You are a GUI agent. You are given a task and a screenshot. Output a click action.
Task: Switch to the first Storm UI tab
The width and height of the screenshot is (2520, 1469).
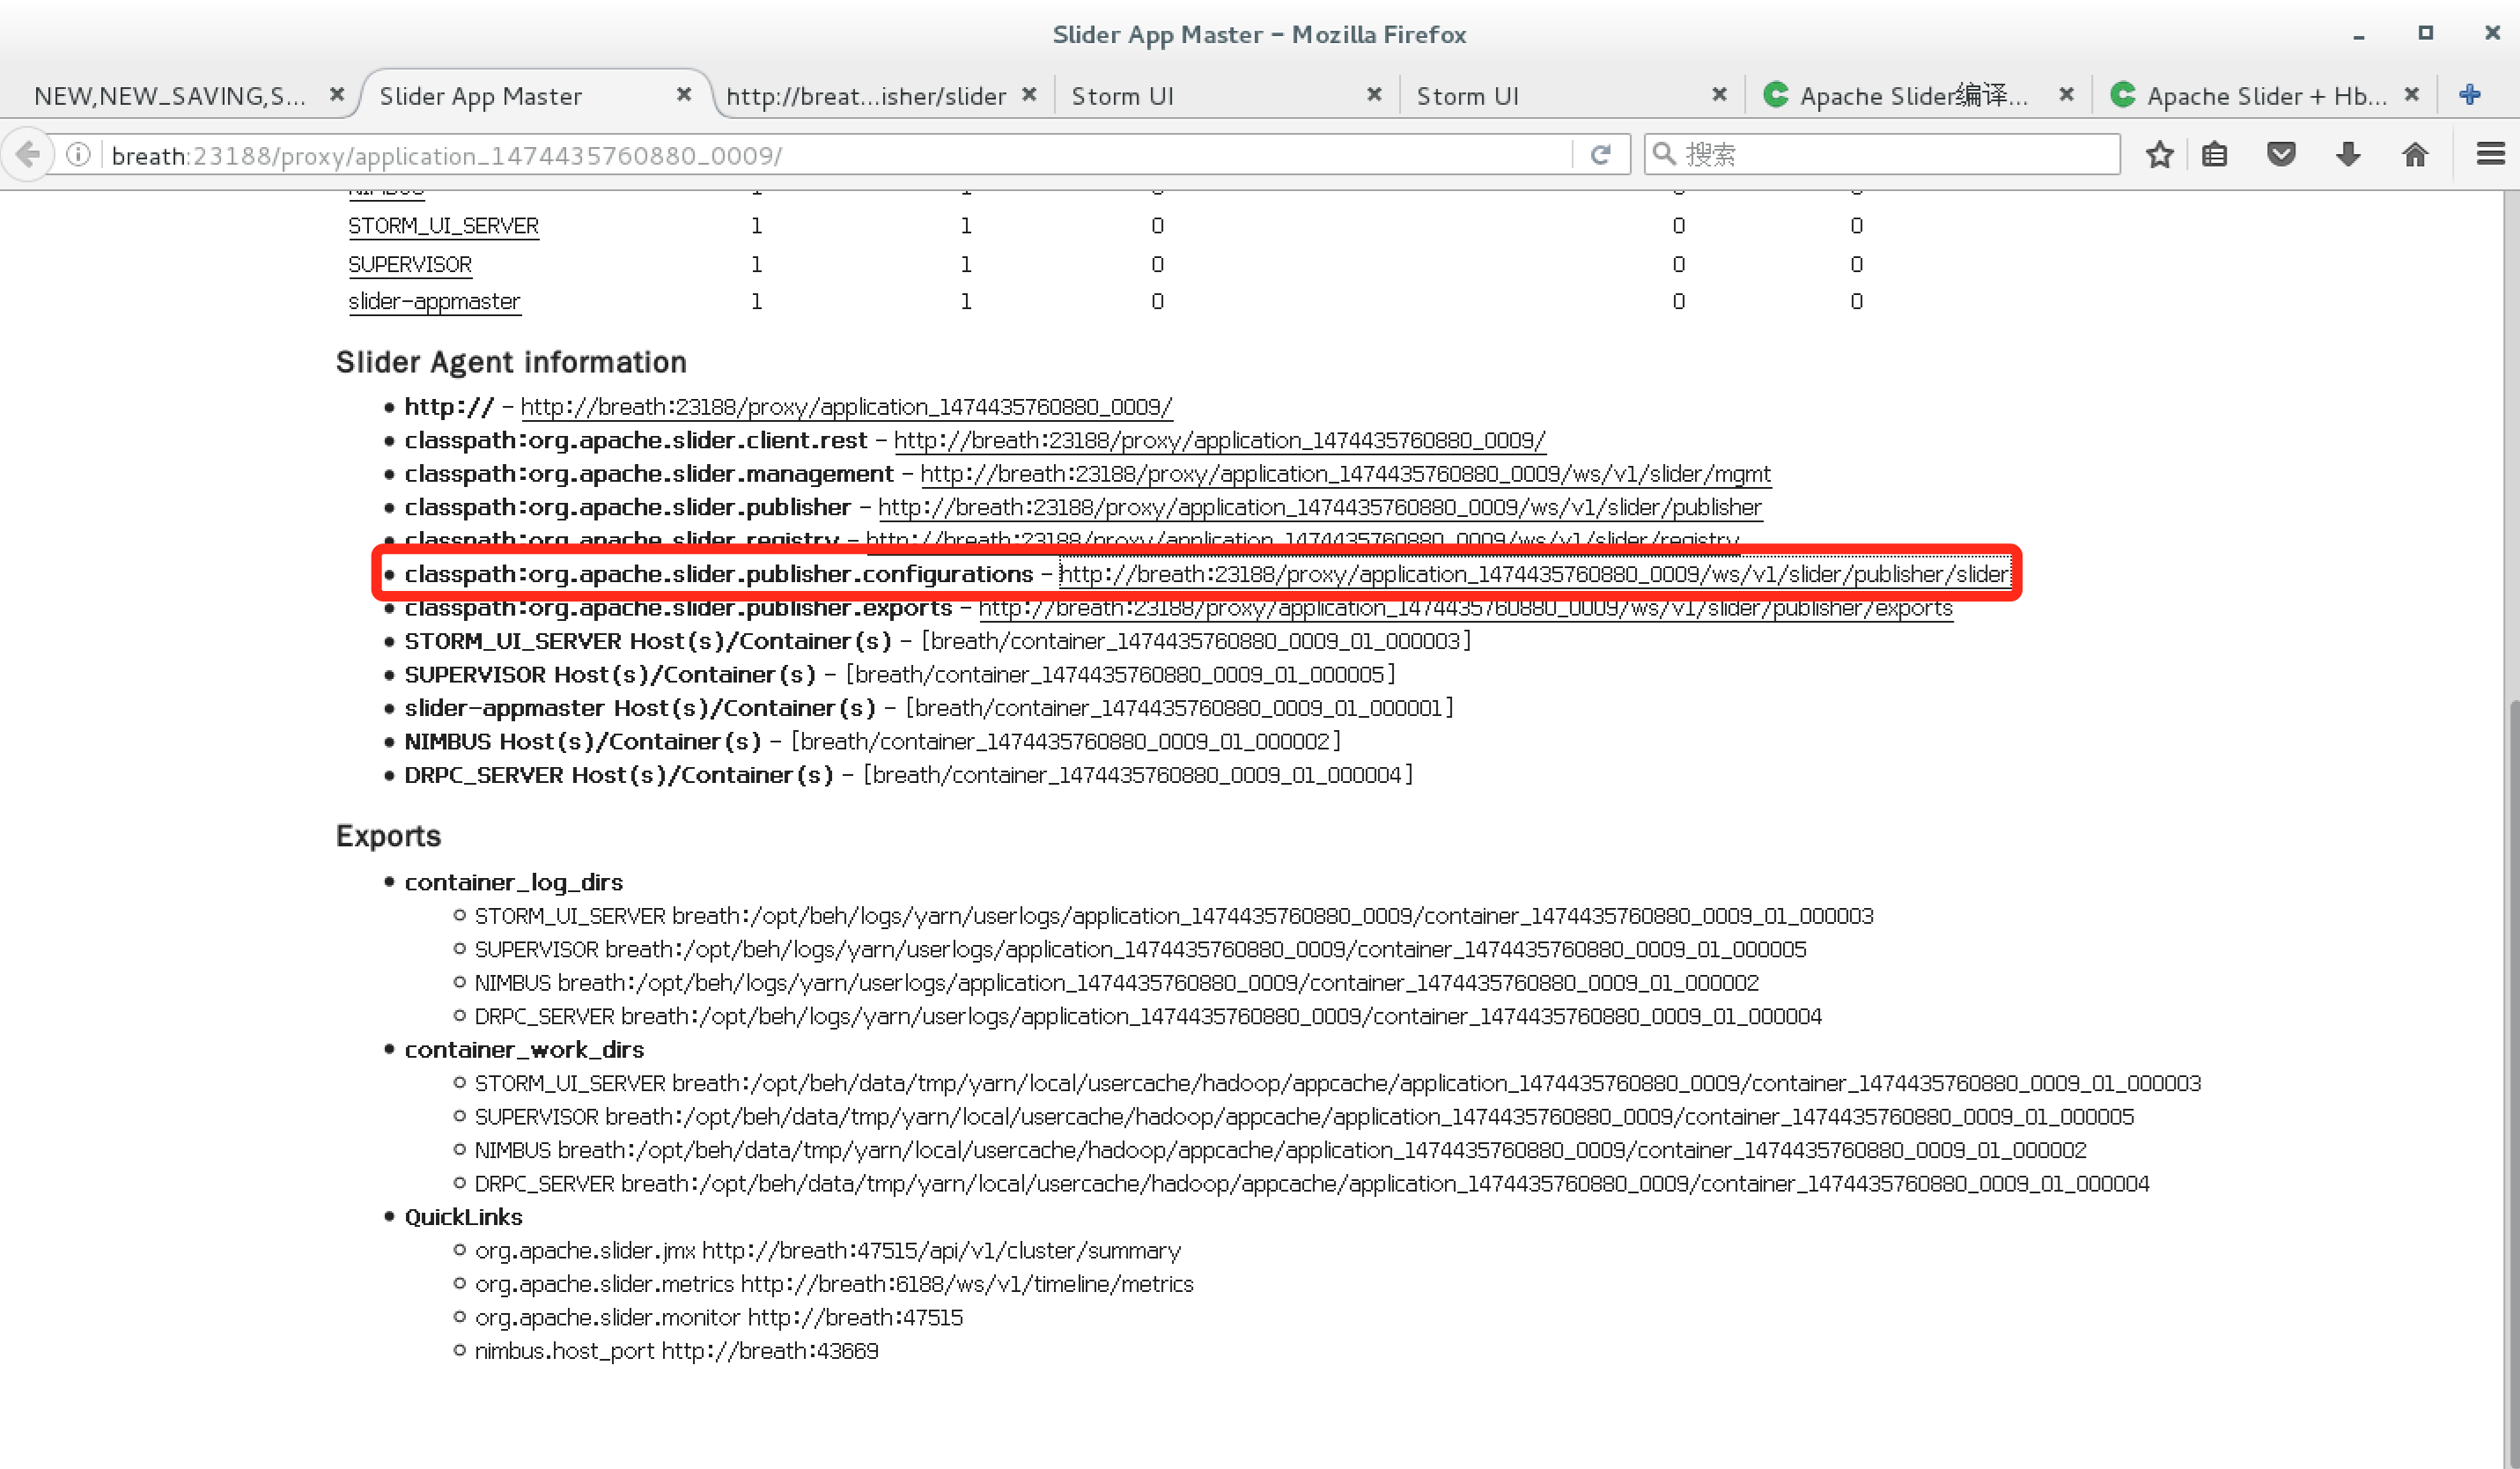point(1122,96)
